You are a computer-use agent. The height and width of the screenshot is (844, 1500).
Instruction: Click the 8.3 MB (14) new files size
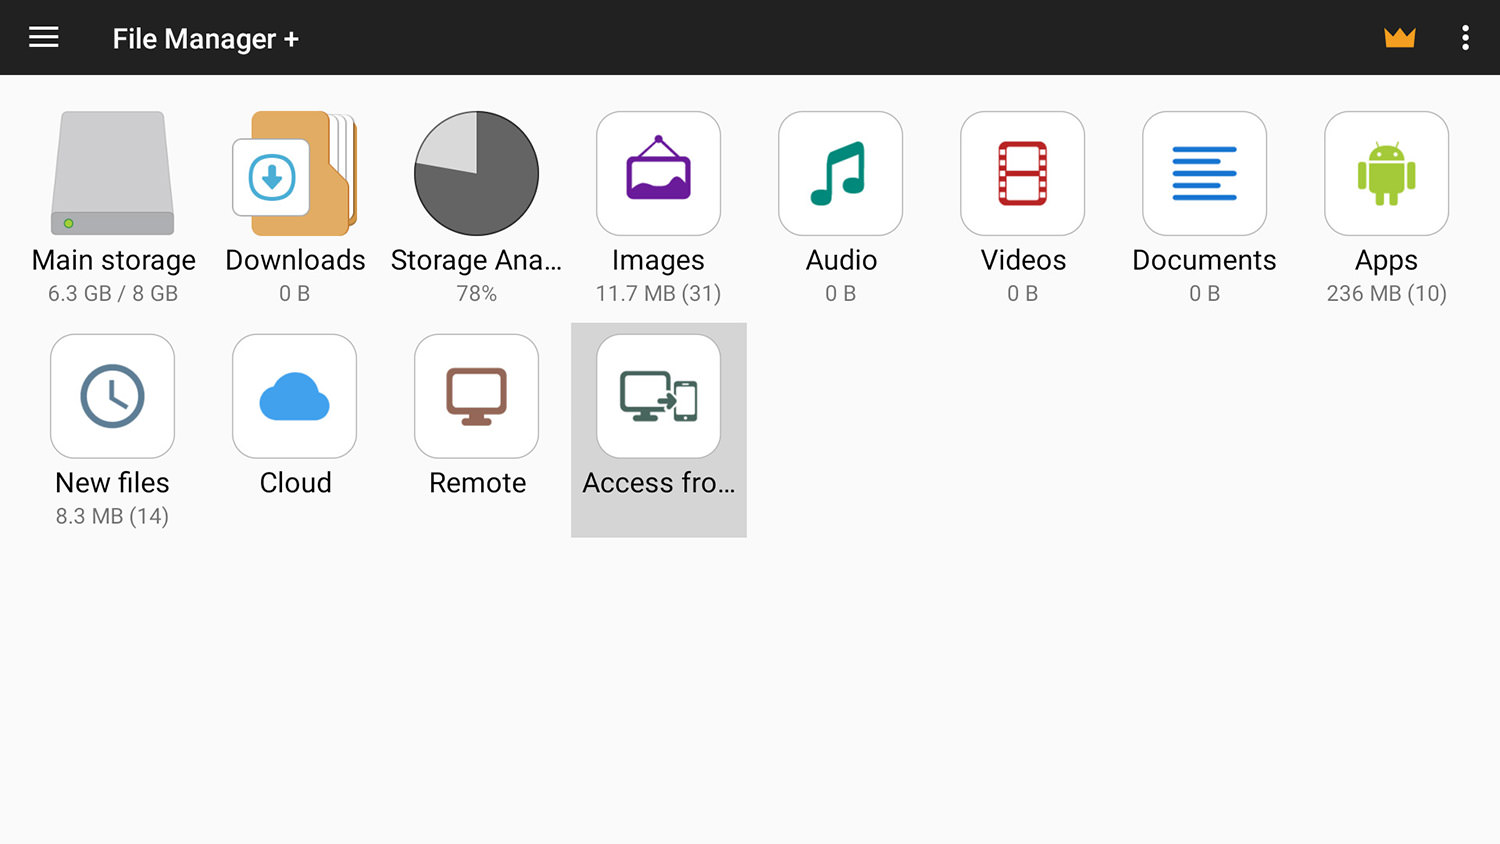point(113,517)
